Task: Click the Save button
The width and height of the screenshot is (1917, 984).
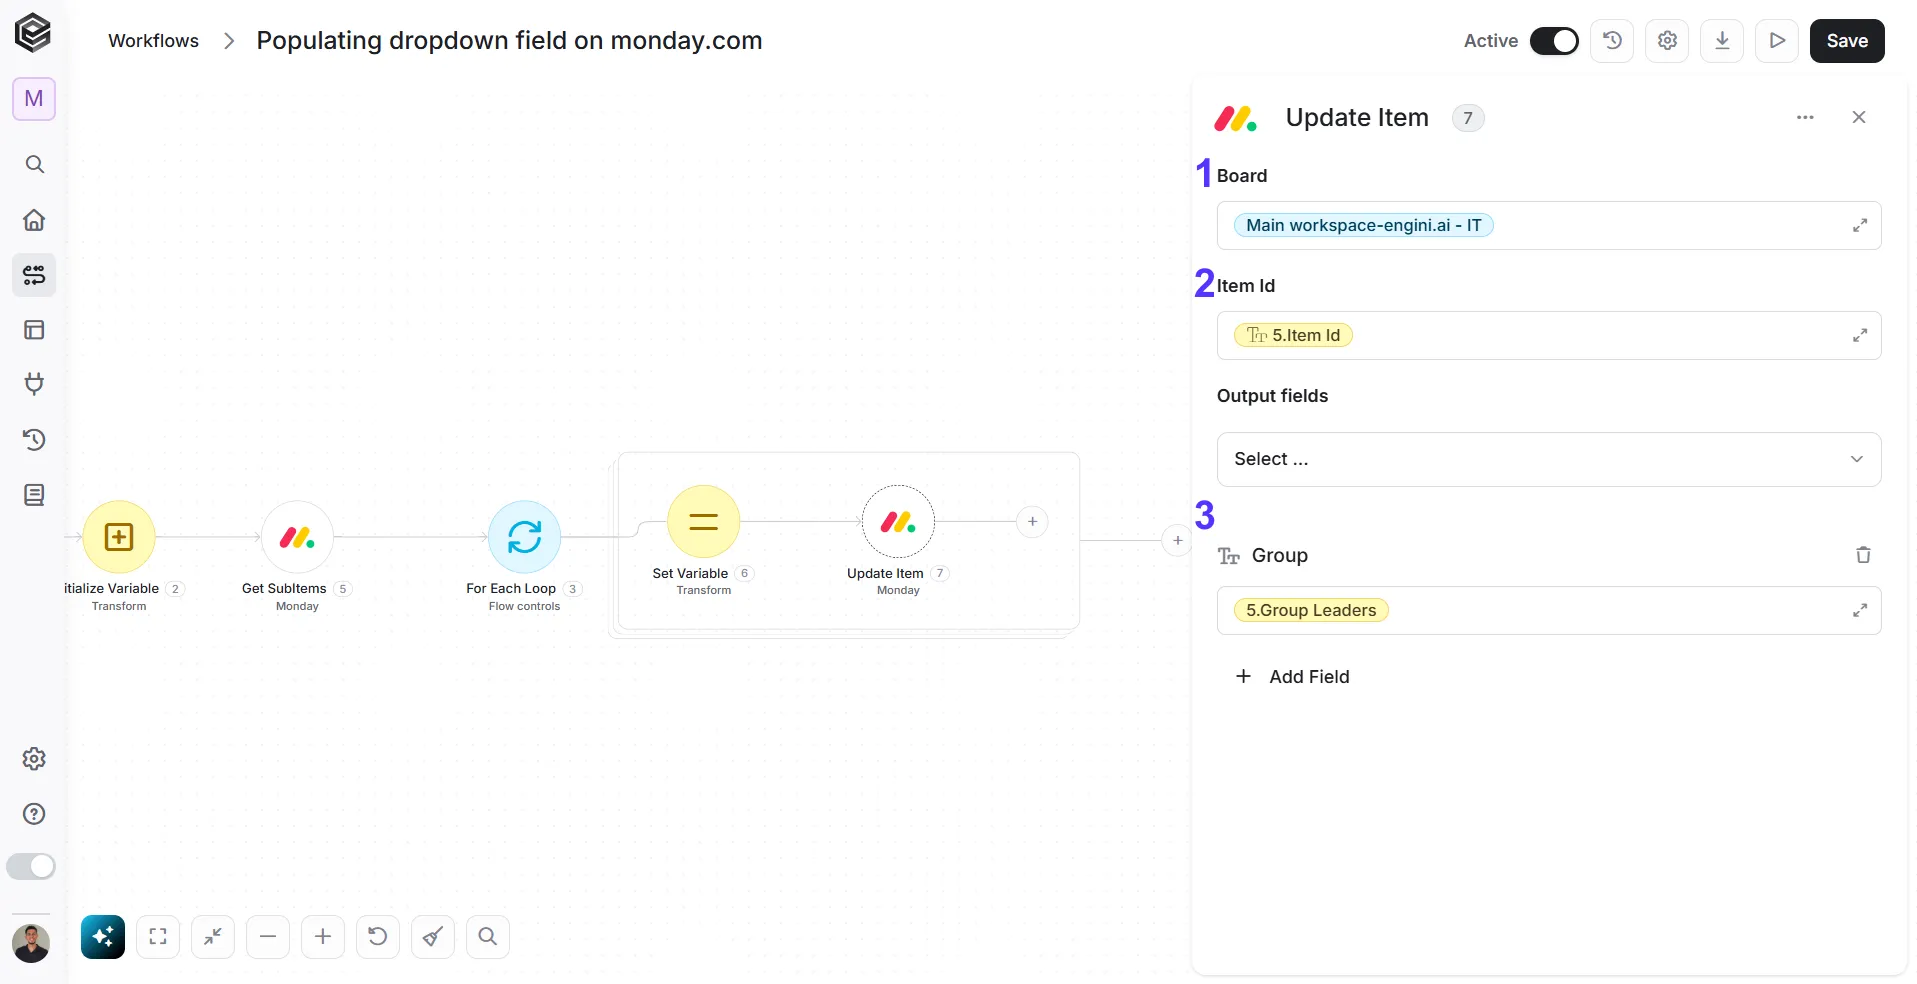Action: click(x=1847, y=41)
